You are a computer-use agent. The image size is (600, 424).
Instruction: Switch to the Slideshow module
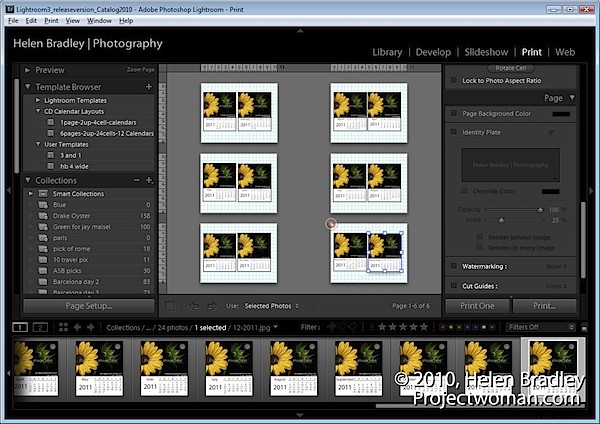click(x=486, y=52)
